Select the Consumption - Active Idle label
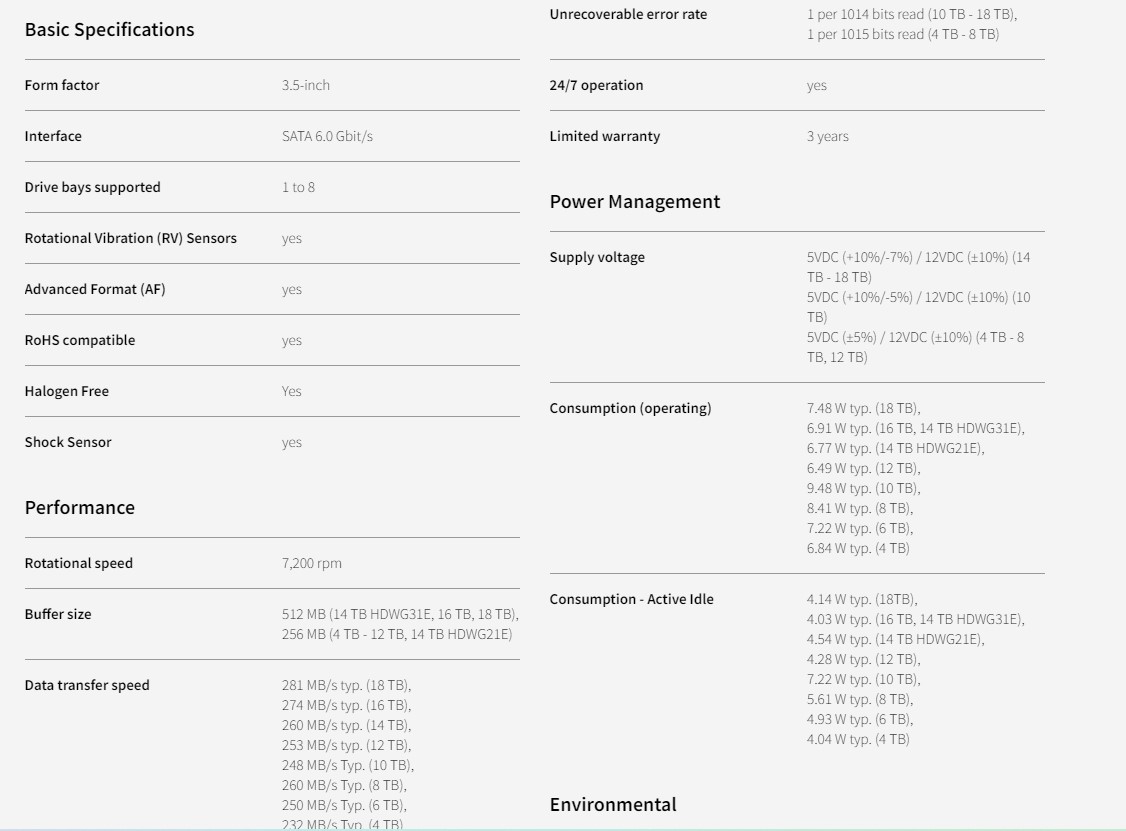Viewport: 1126px width, 831px height. pos(631,599)
